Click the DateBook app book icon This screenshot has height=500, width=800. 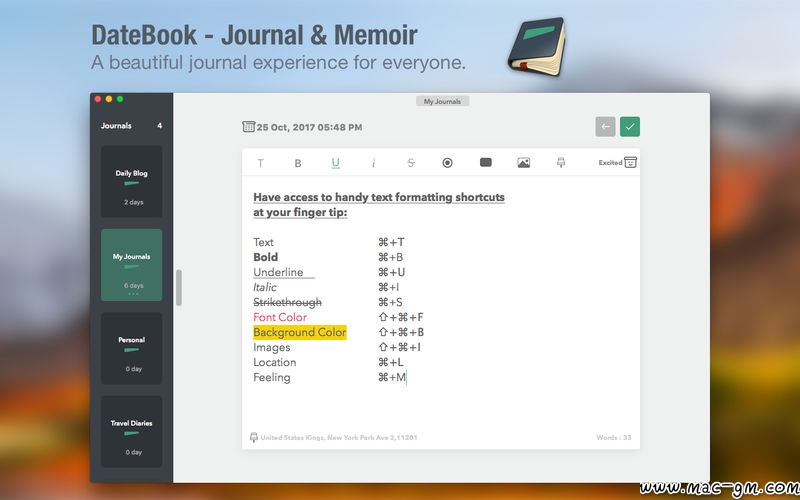coord(537,47)
